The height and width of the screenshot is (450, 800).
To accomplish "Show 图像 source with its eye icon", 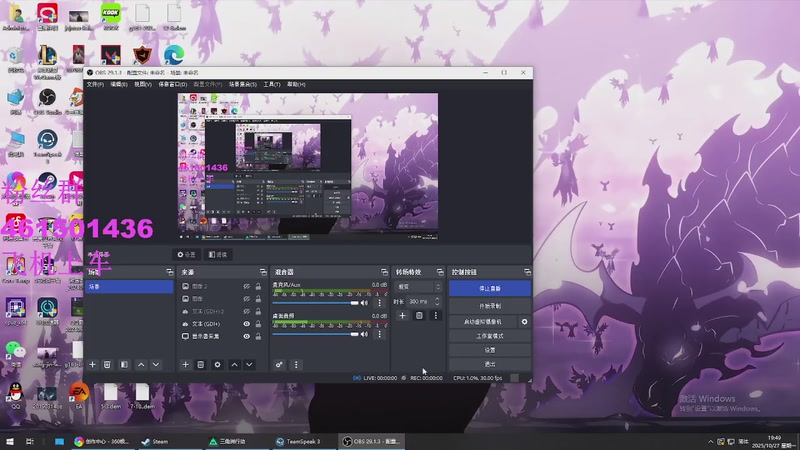I will tap(246, 299).
